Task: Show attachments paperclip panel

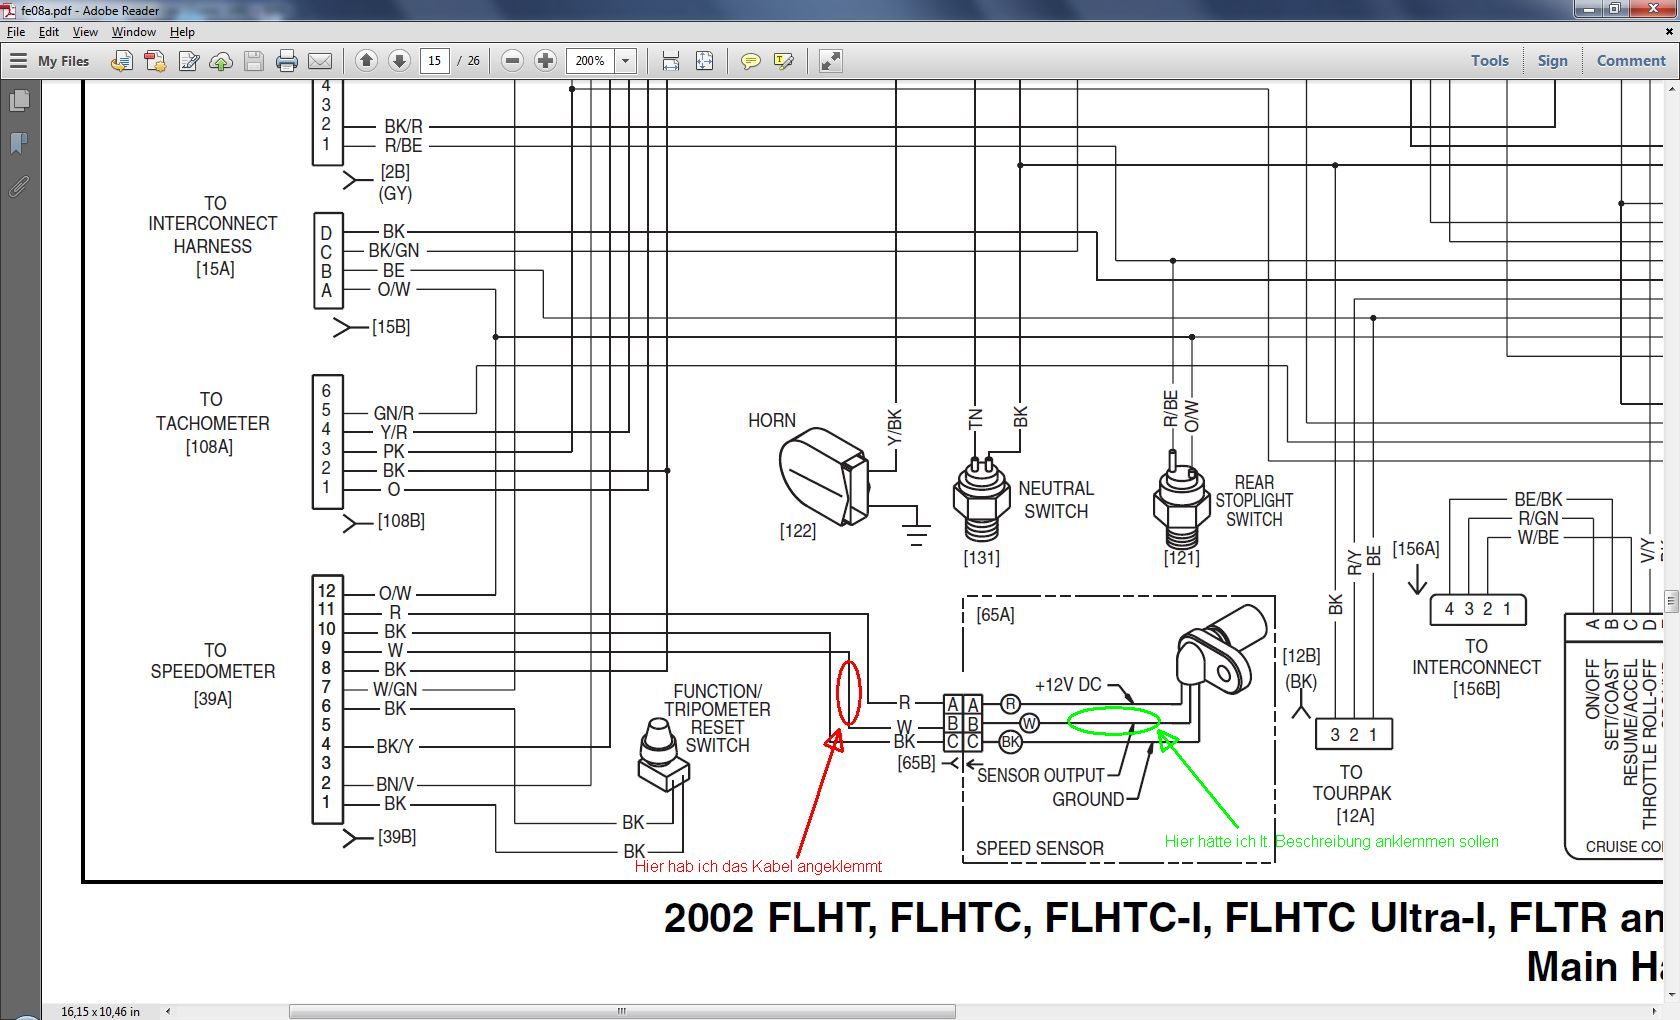Action: [x=19, y=186]
